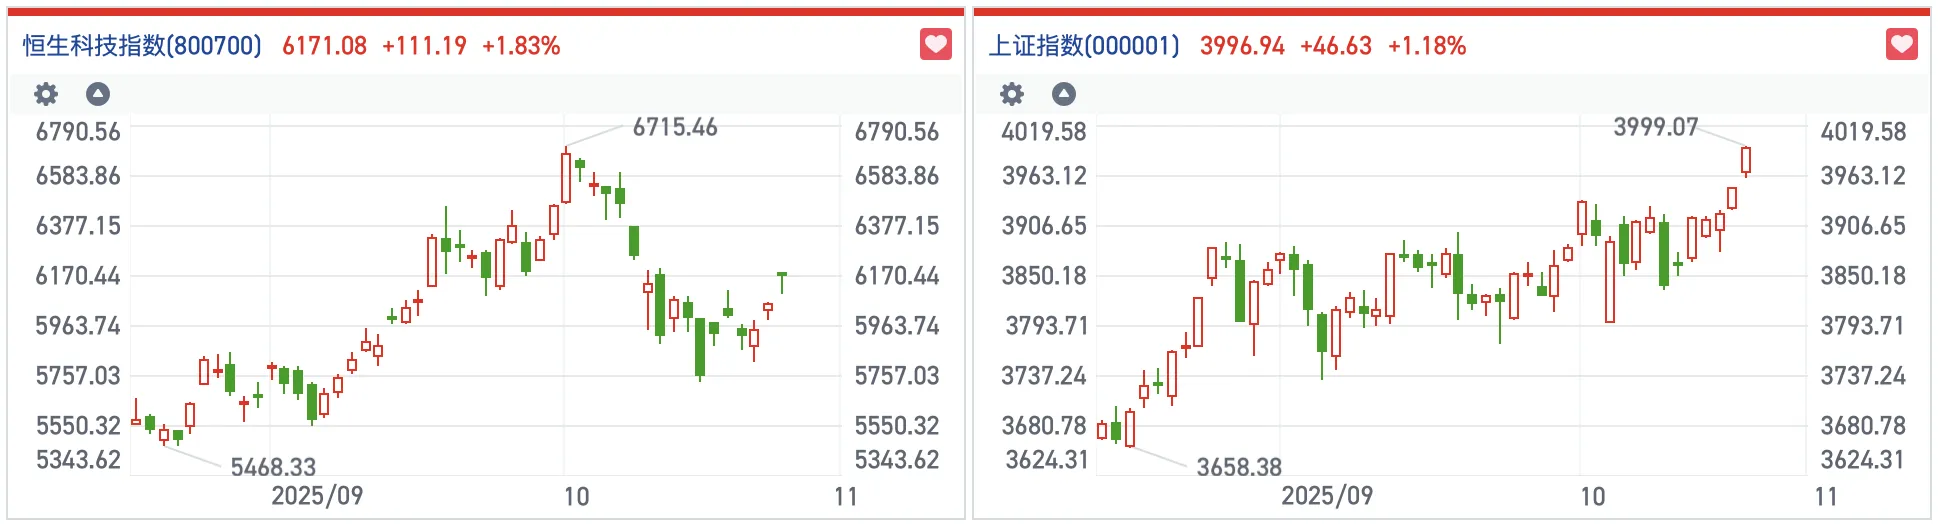Toggle favorite heart for 恒生科技指数
Image resolution: width=1938 pixels, height=524 pixels.
tap(935, 45)
